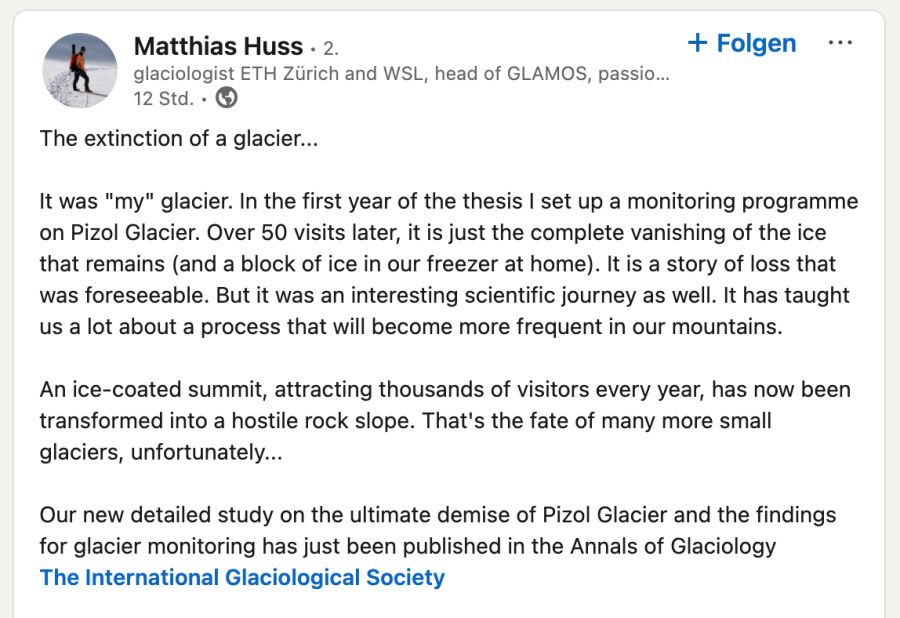The width and height of the screenshot is (900, 618).
Task: Click the "12 Std." post timestamp
Action: [x=164, y=98]
